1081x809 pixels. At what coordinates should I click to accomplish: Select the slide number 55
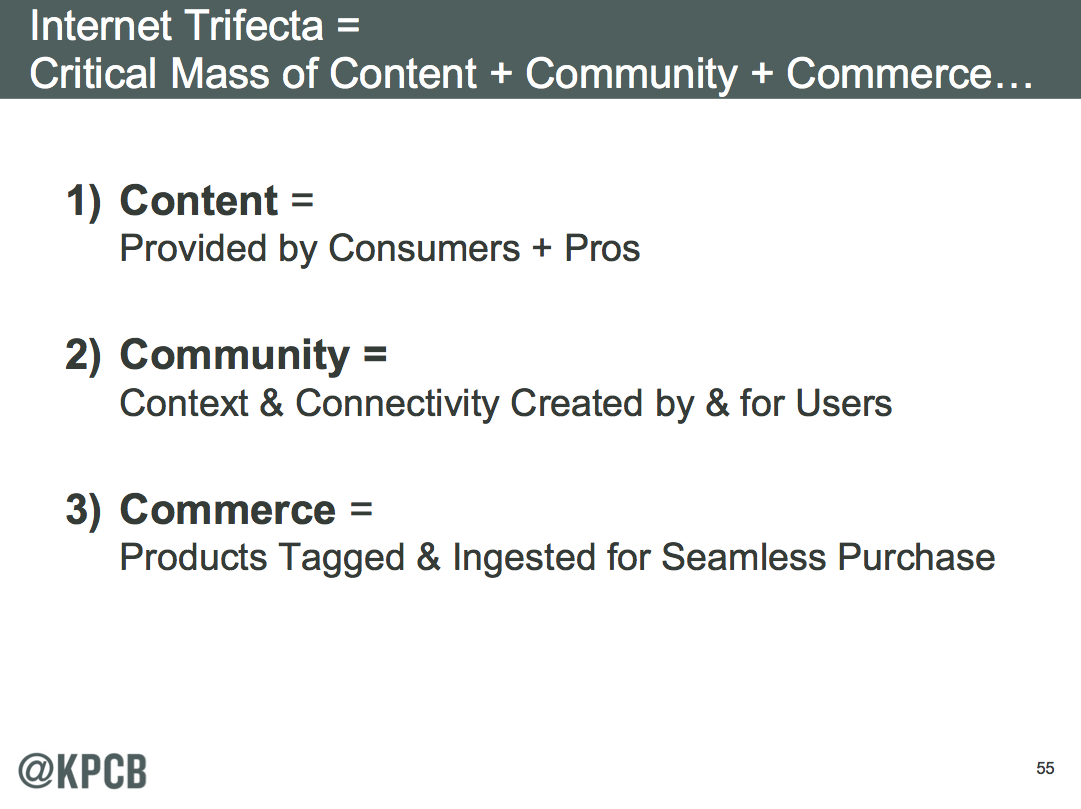pyautogui.click(x=1045, y=768)
